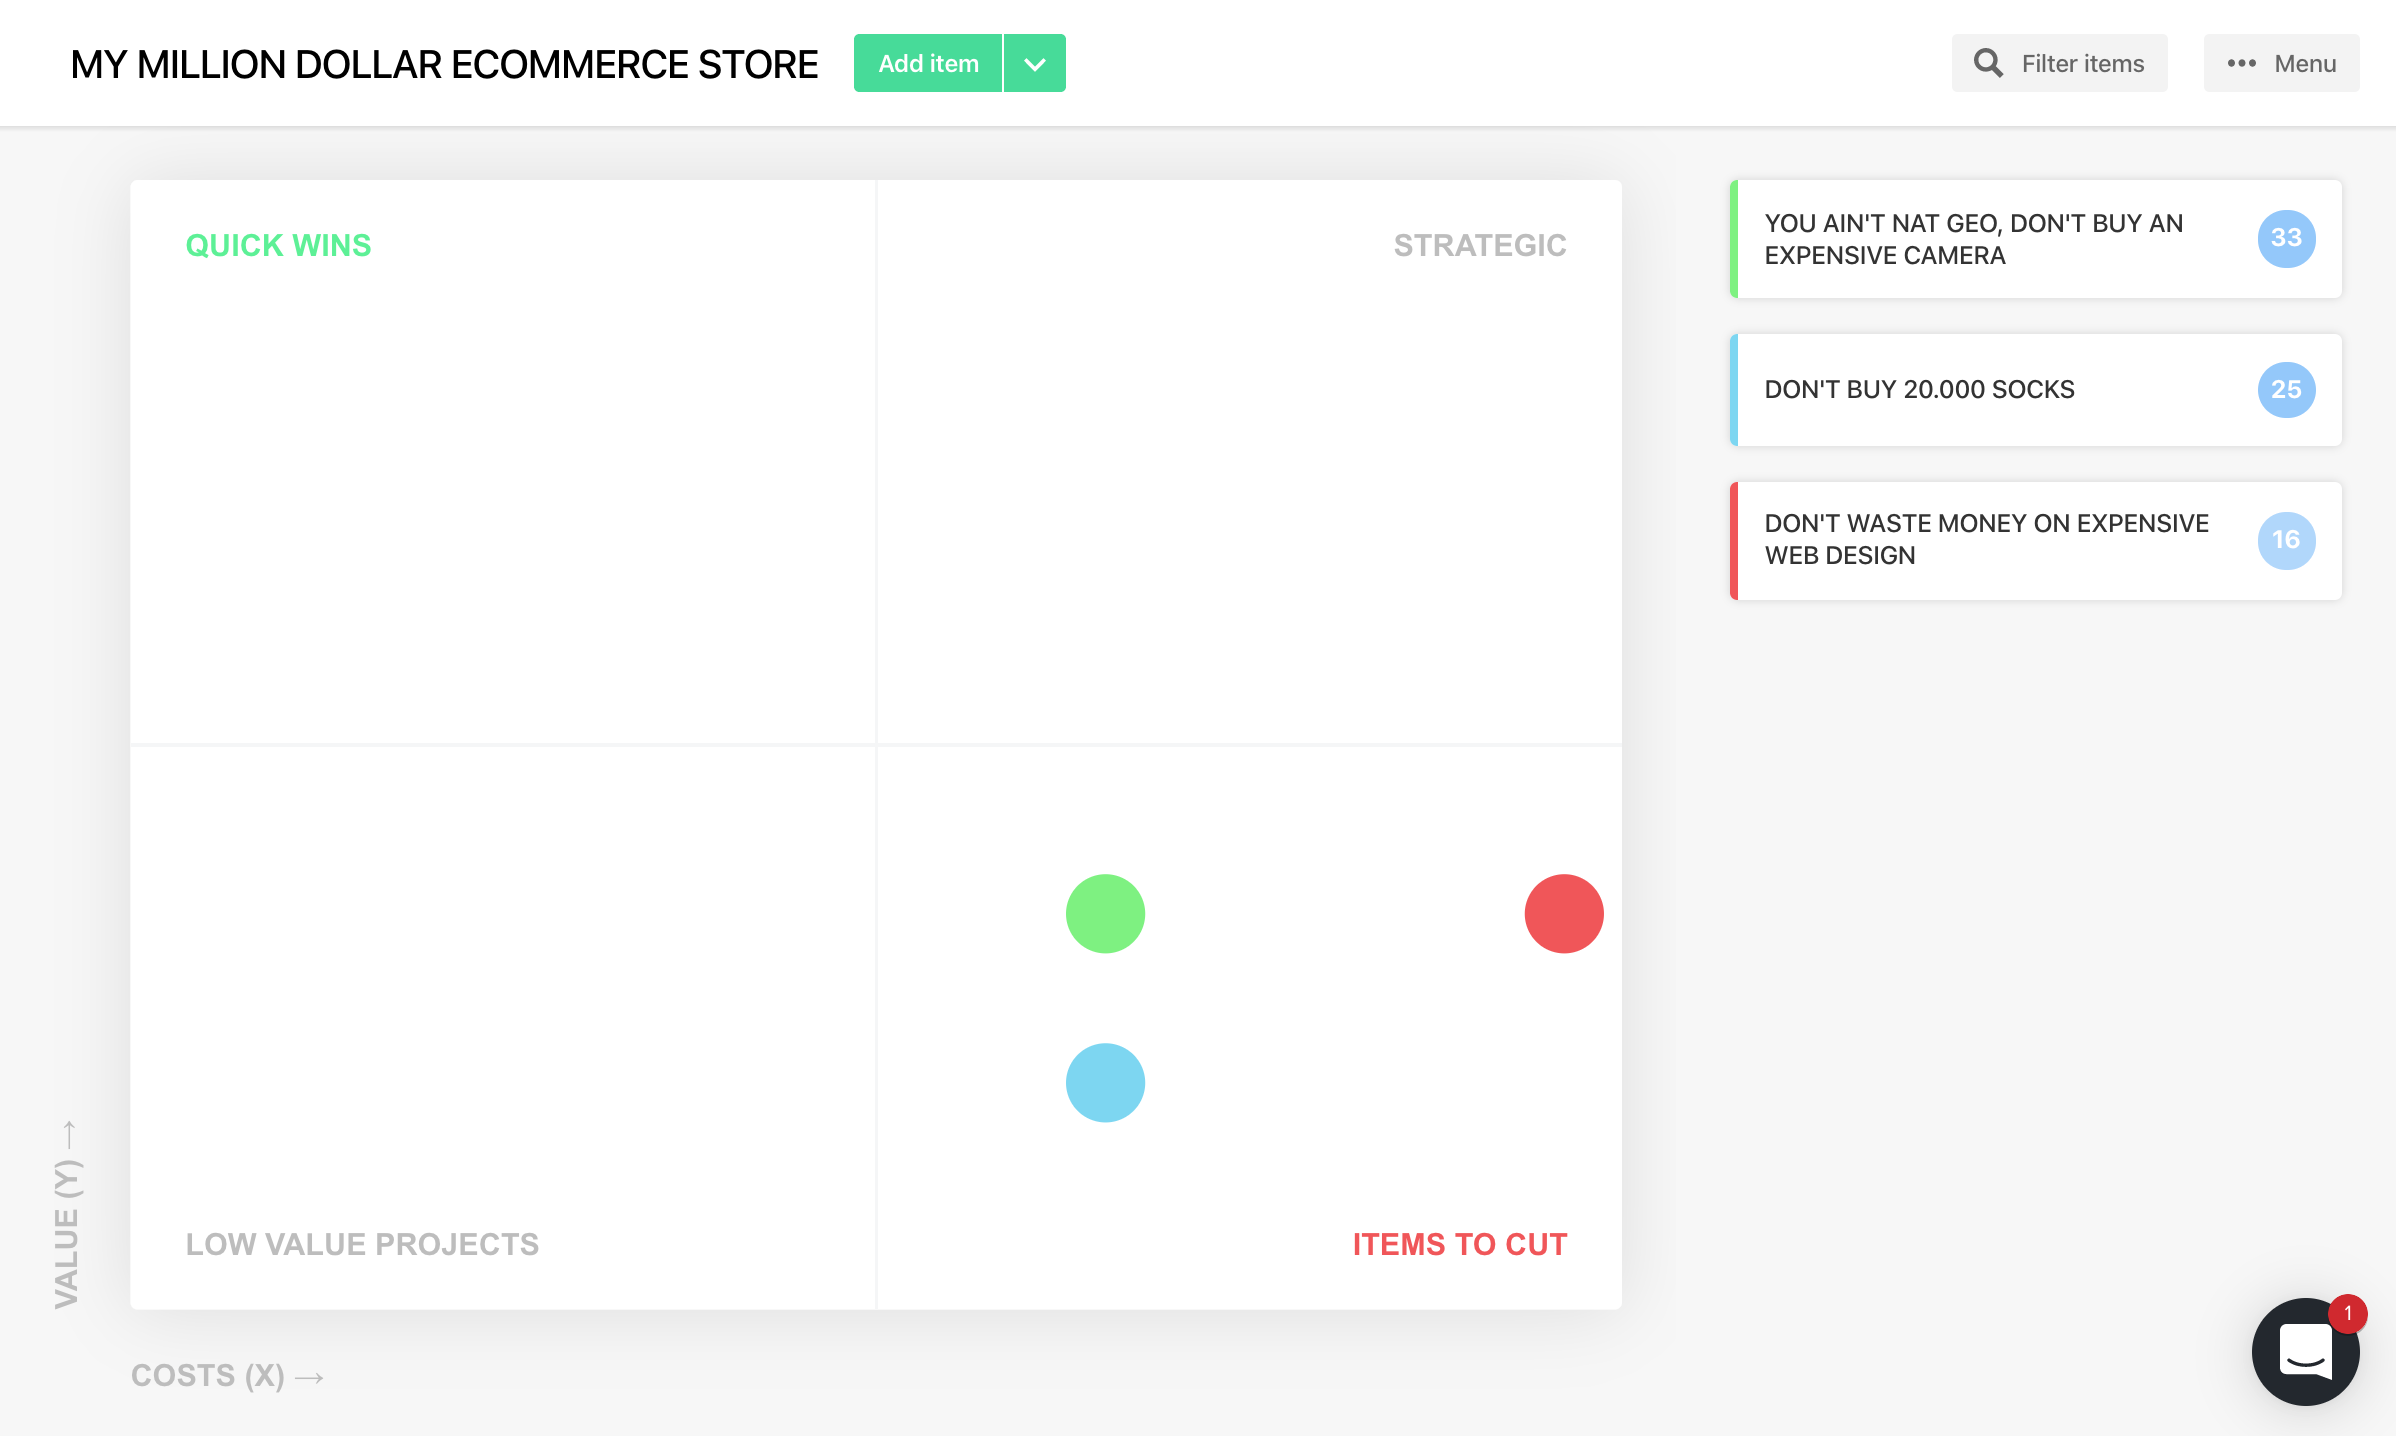
Task: Select the blue dot on matrix
Action: [x=1105, y=1083]
